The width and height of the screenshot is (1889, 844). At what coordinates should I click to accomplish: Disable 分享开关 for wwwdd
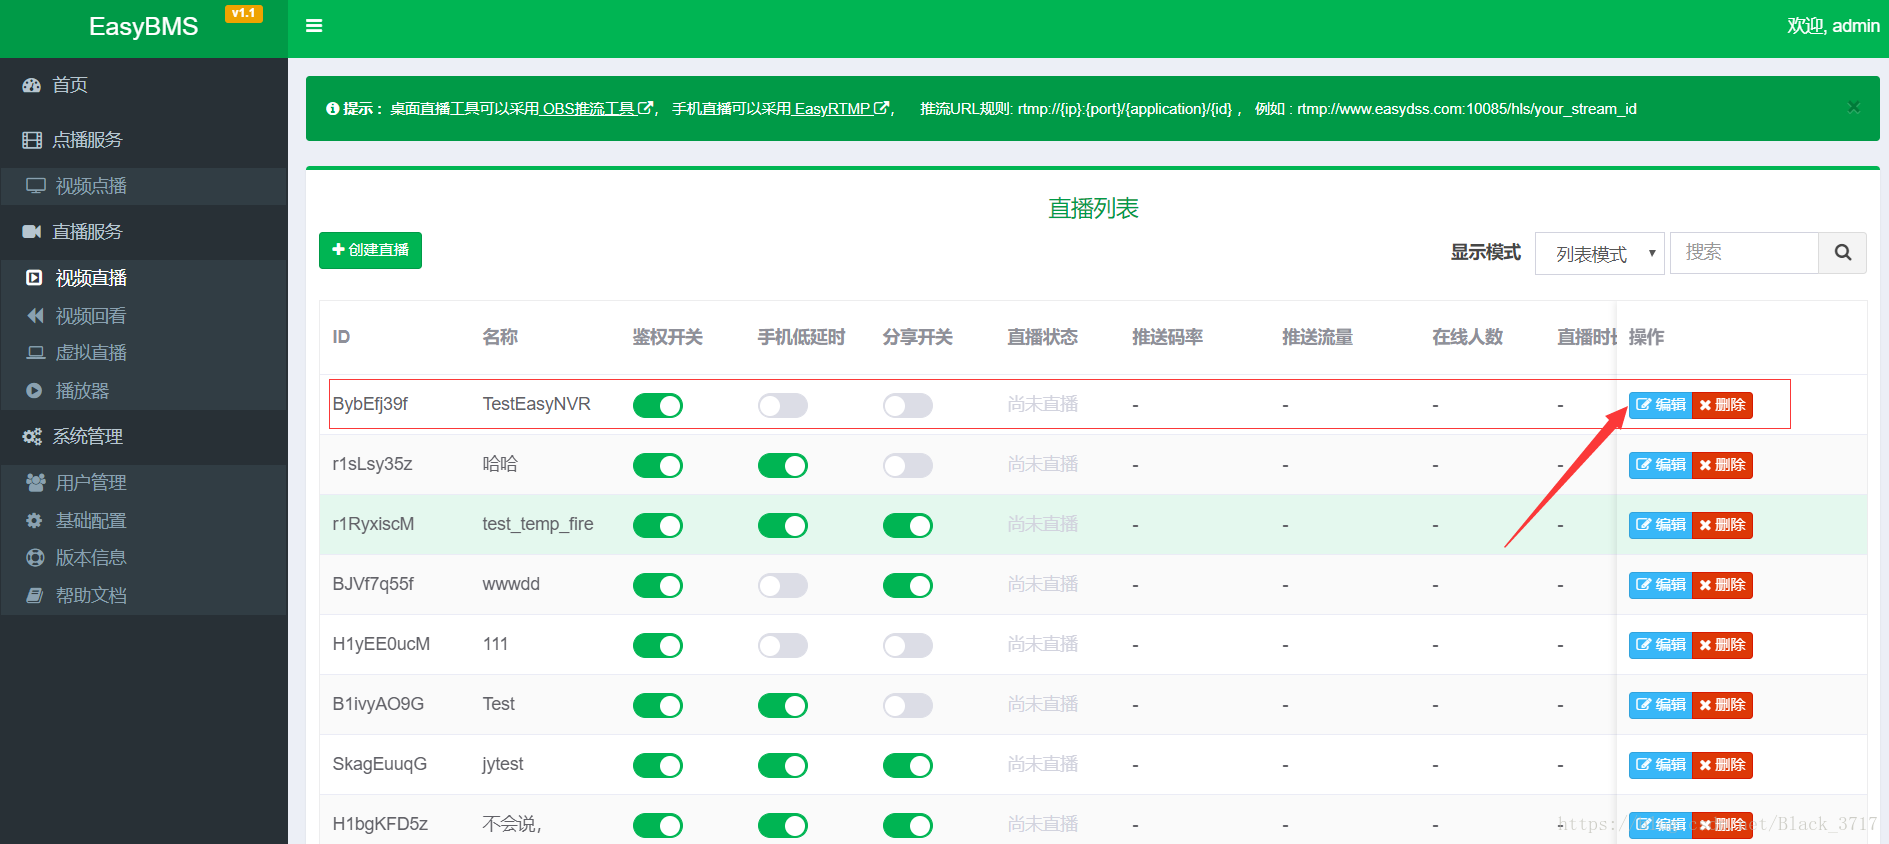pyautogui.click(x=908, y=585)
